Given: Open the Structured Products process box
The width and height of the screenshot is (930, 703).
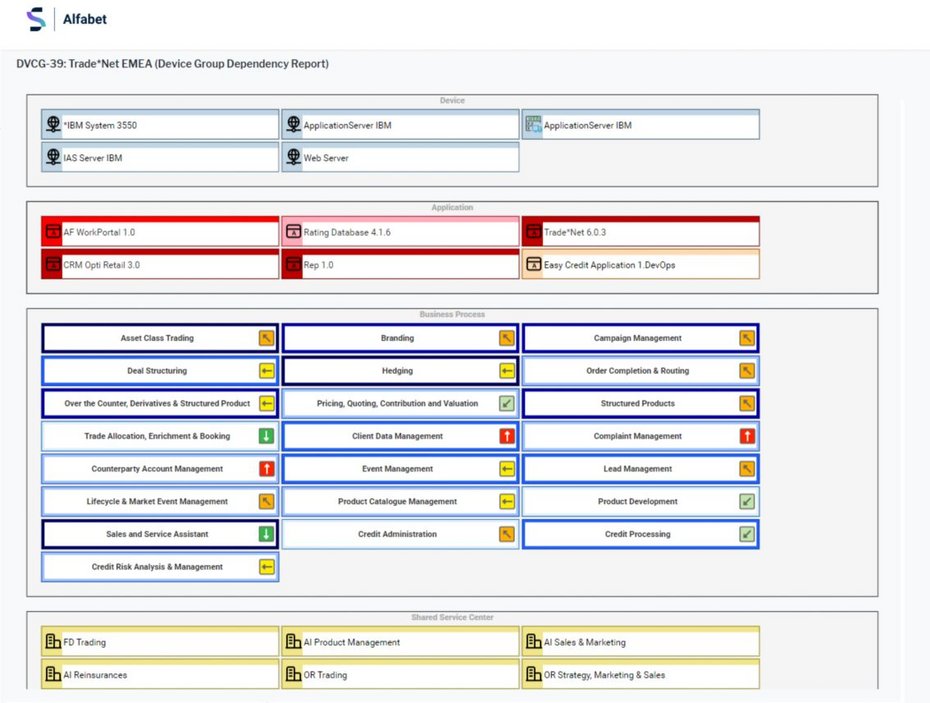Looking at the screenshot, I should [x=641, y=403].
